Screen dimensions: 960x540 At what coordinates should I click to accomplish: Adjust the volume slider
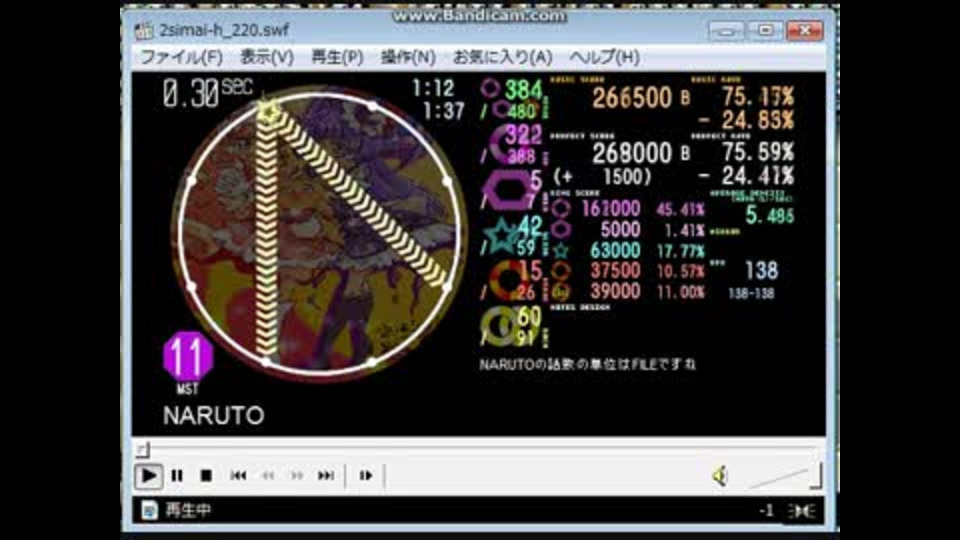pos(785,476)
